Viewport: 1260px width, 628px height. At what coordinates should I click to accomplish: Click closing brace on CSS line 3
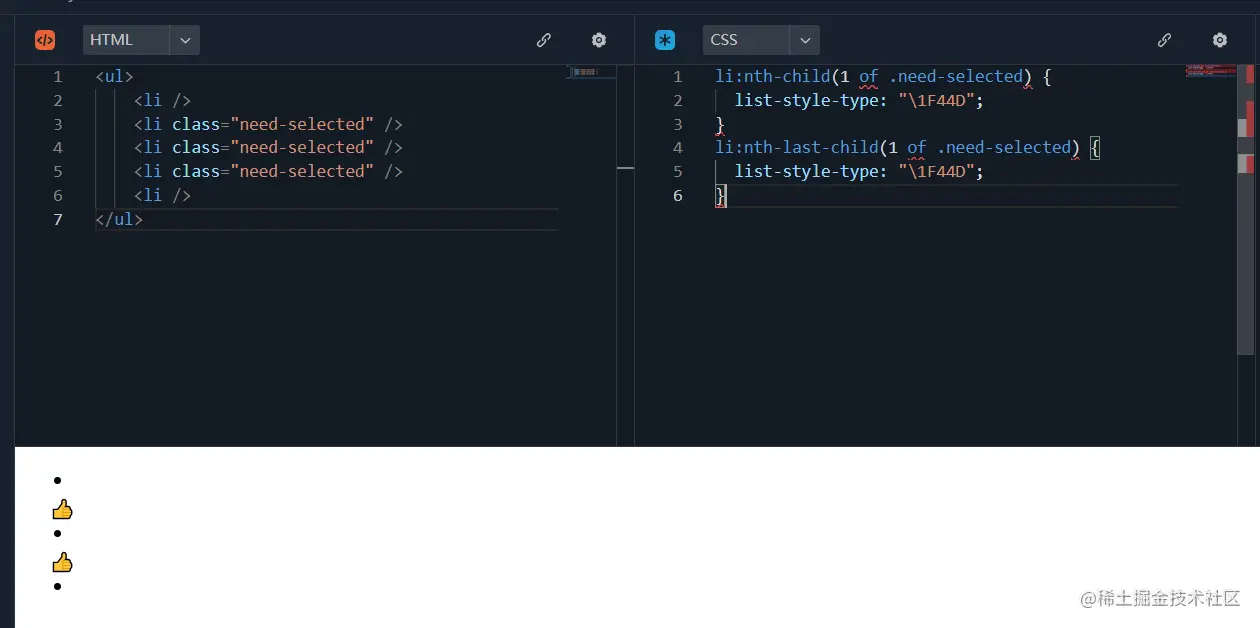(x=720, y=124)
